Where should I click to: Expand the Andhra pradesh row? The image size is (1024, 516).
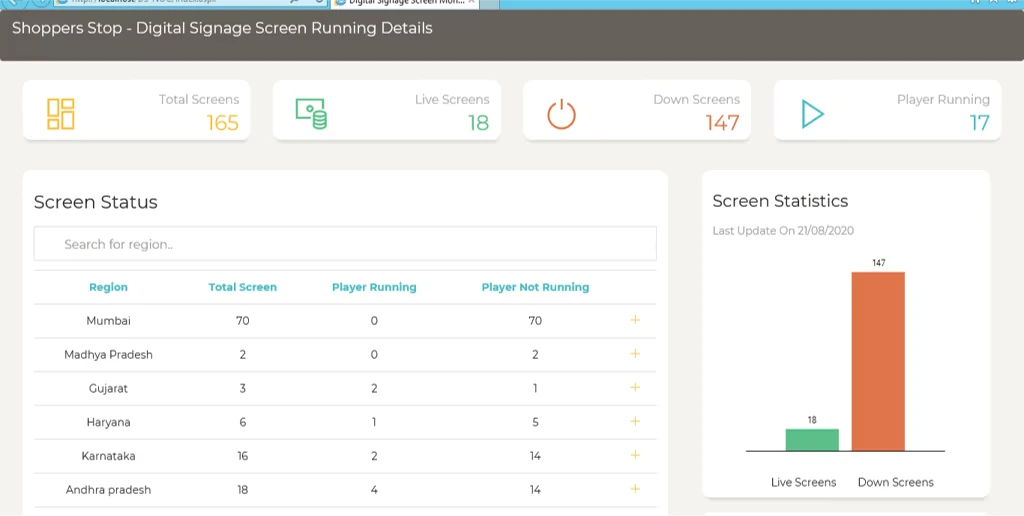635,489
